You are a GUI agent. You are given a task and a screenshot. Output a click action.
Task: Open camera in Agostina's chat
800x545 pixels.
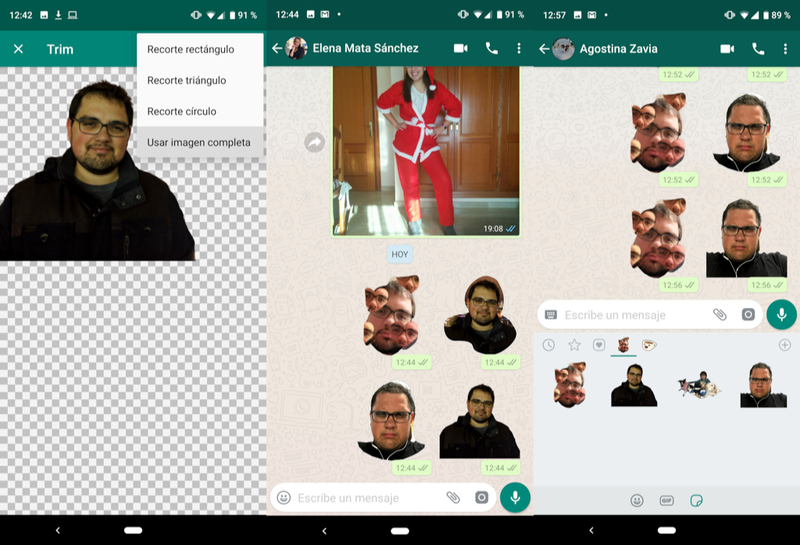[748, 315]
